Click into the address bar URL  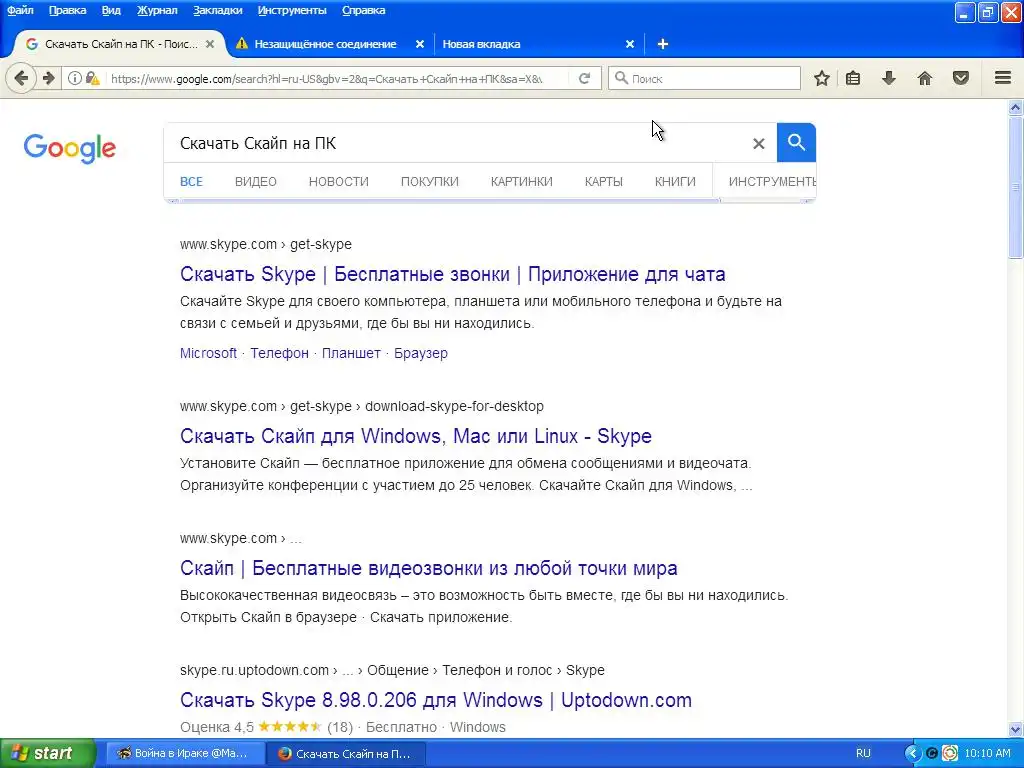pos(327,78)
